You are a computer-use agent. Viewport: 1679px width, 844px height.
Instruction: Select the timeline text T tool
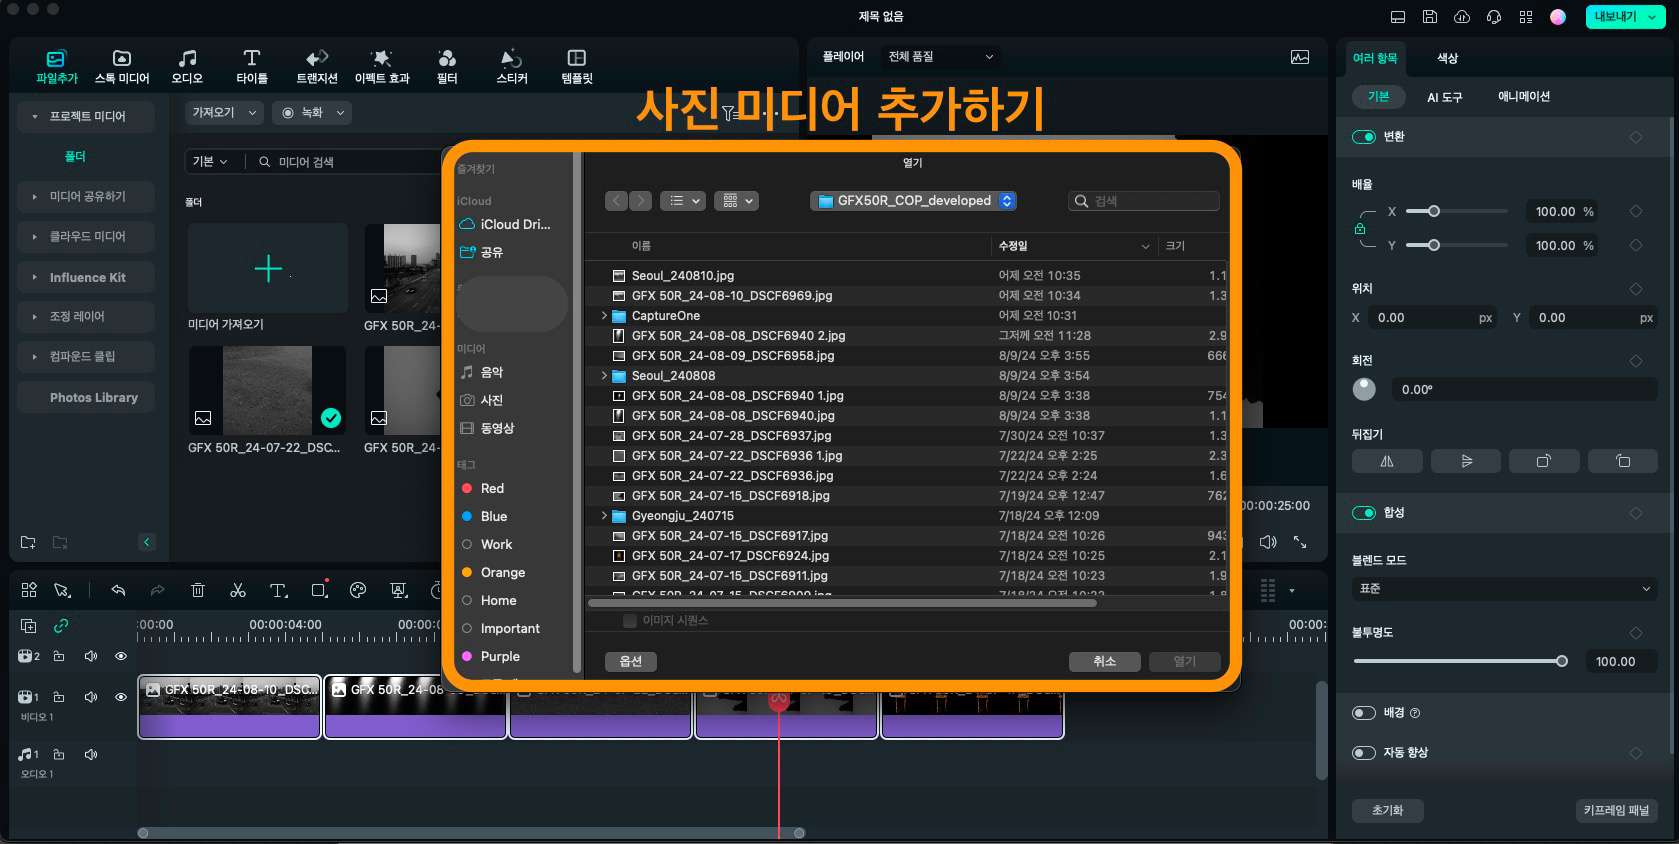pos(278,590)
